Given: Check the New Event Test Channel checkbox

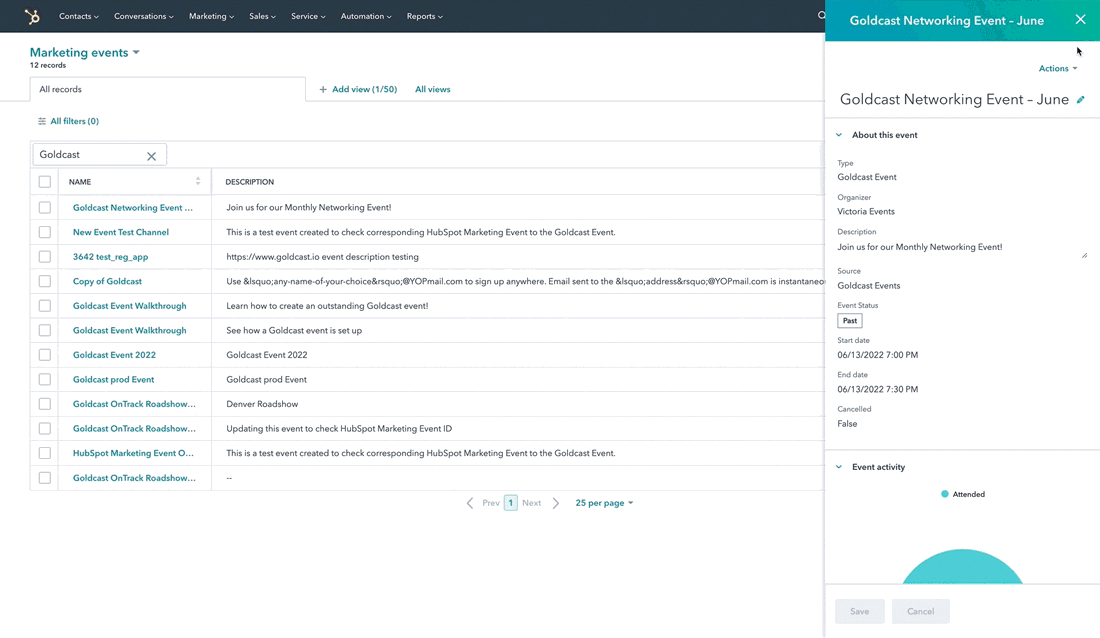Looking at the screenshot, I should tap(45, 232).
